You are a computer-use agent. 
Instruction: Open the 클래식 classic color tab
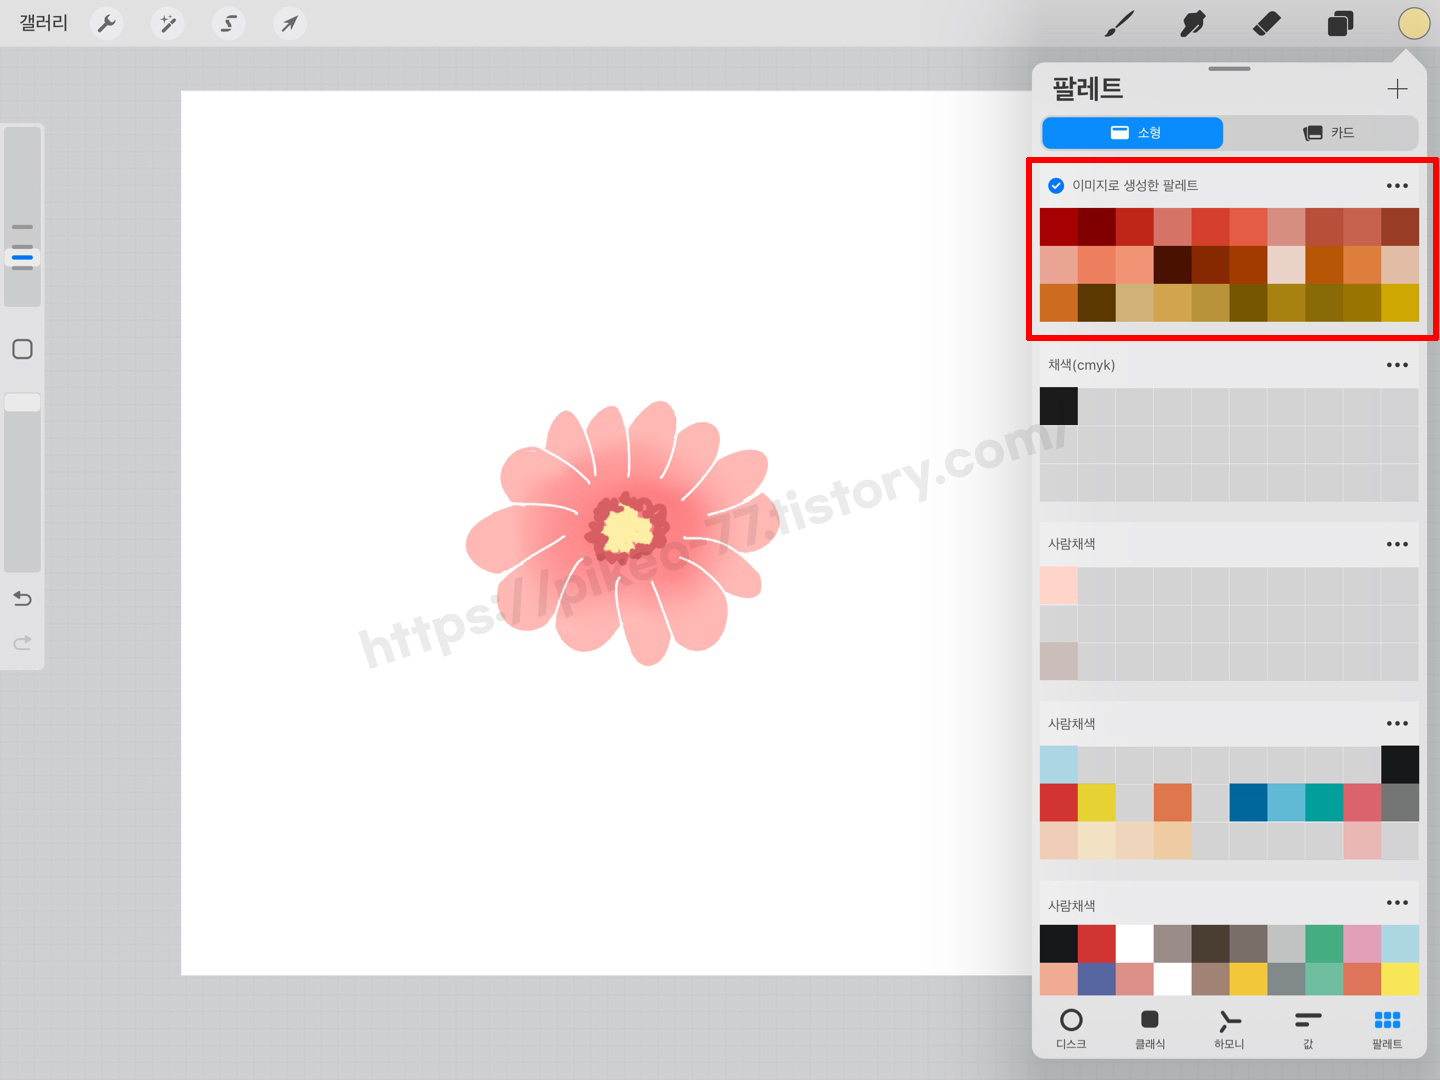1150,1028
